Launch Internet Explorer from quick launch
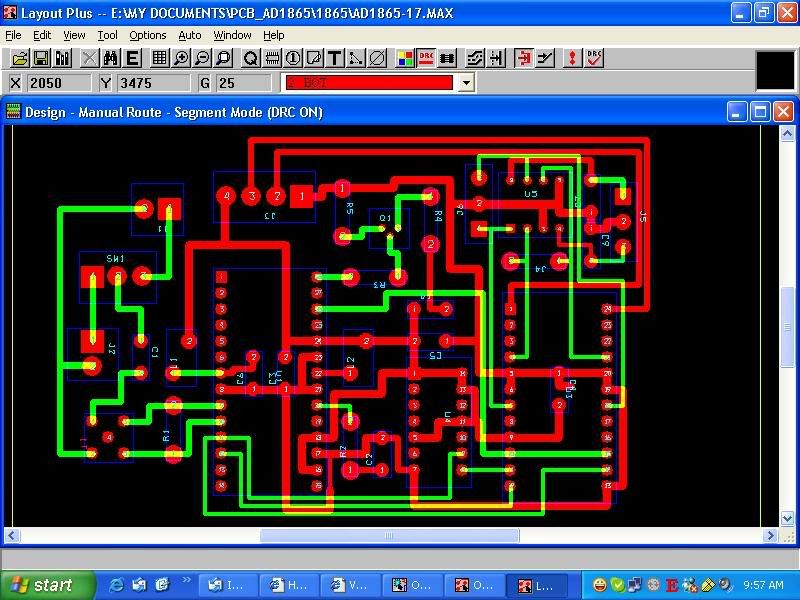The width and height of the screenshot is (800, 600). tap(116, 585)
